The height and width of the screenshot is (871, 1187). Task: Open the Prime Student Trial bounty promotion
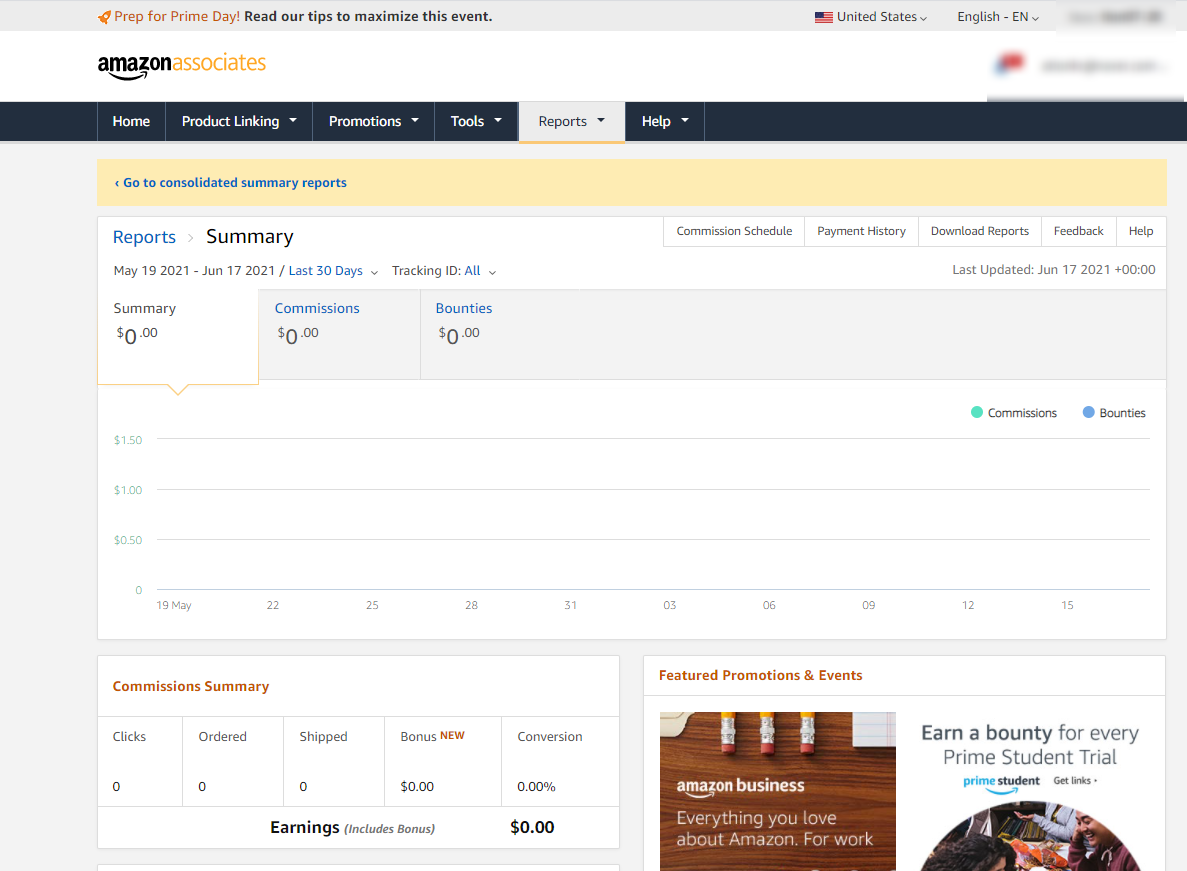[1030, 791]
